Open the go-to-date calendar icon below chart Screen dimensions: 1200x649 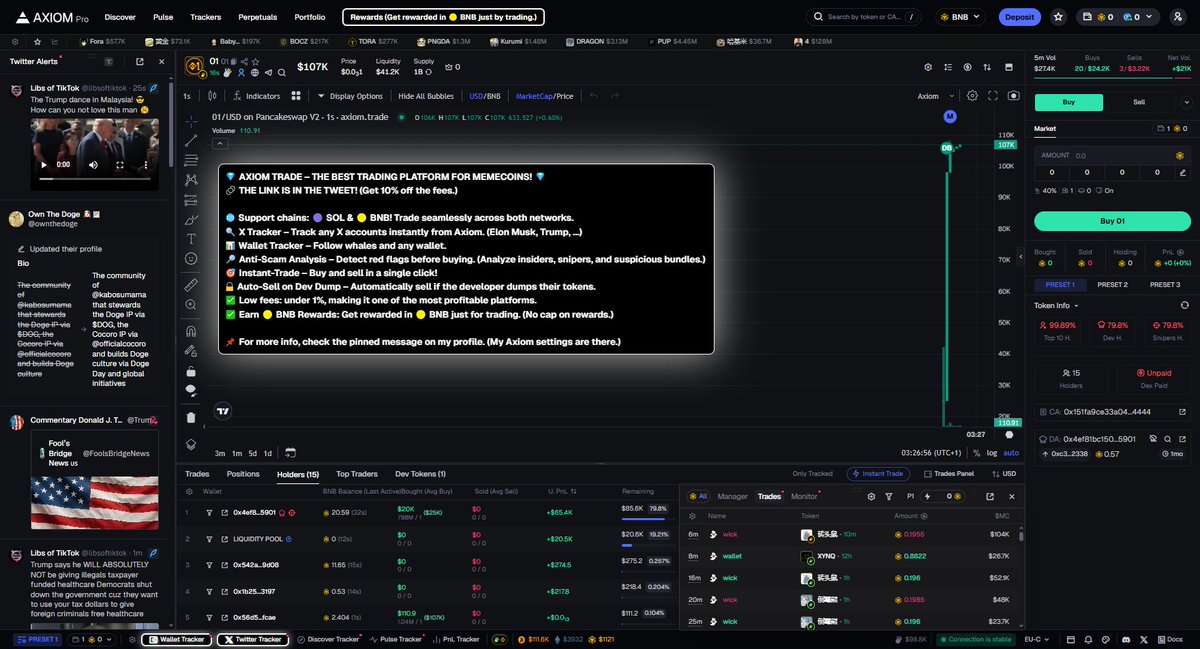(290, 453)
